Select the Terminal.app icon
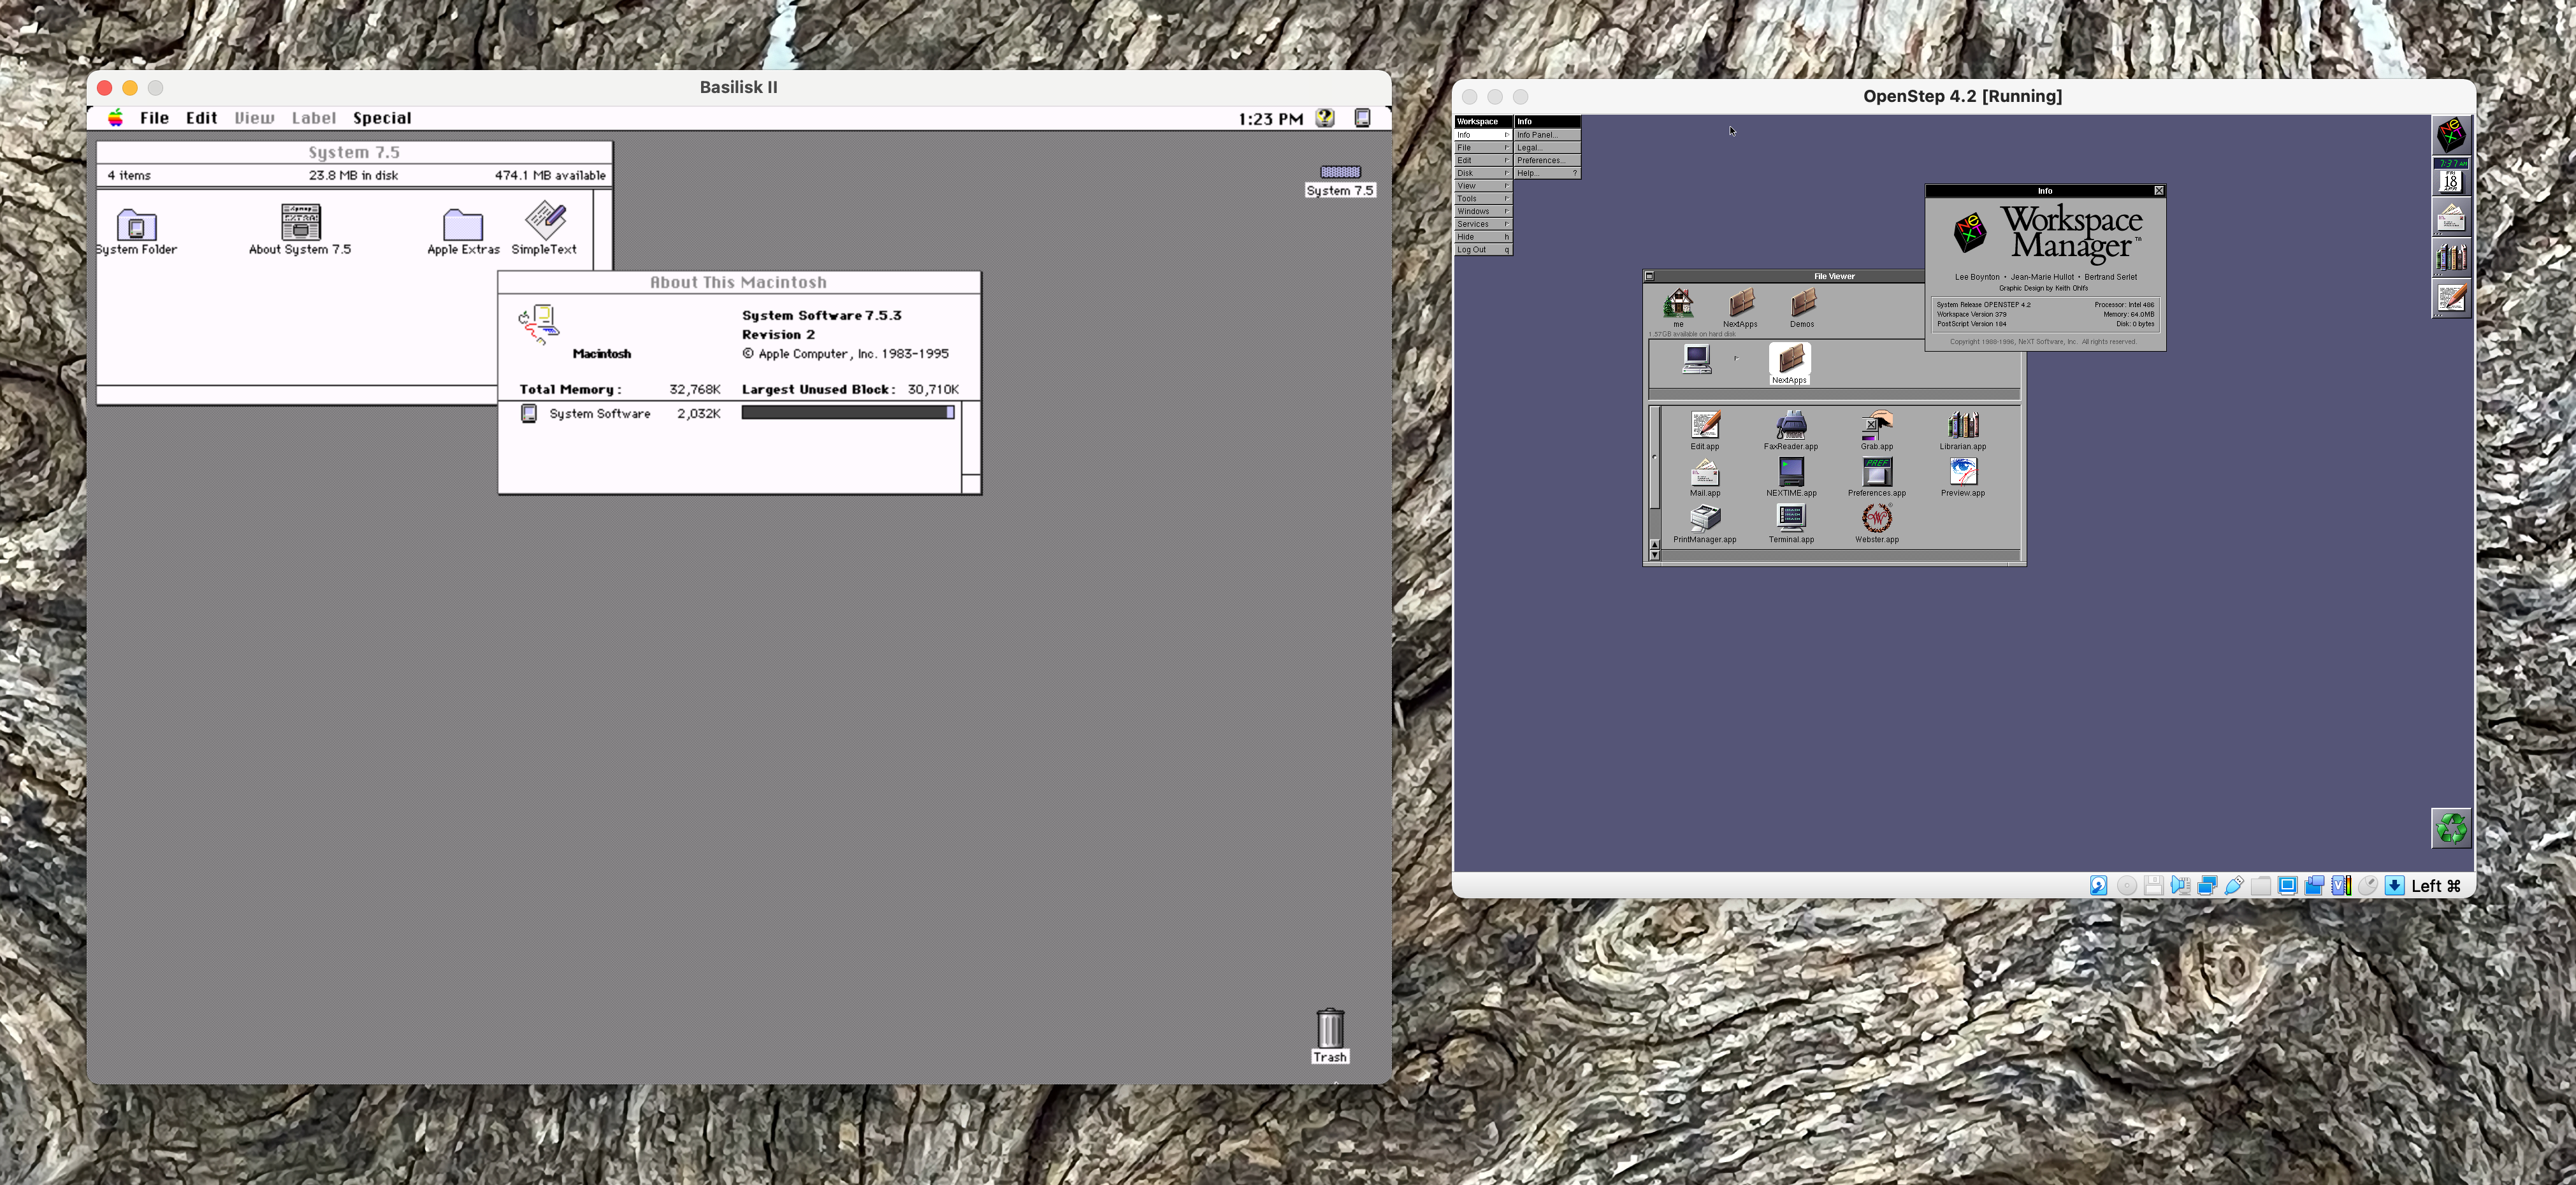The height and width of the screenshot is (1185, 2576). click(1791, 518)
